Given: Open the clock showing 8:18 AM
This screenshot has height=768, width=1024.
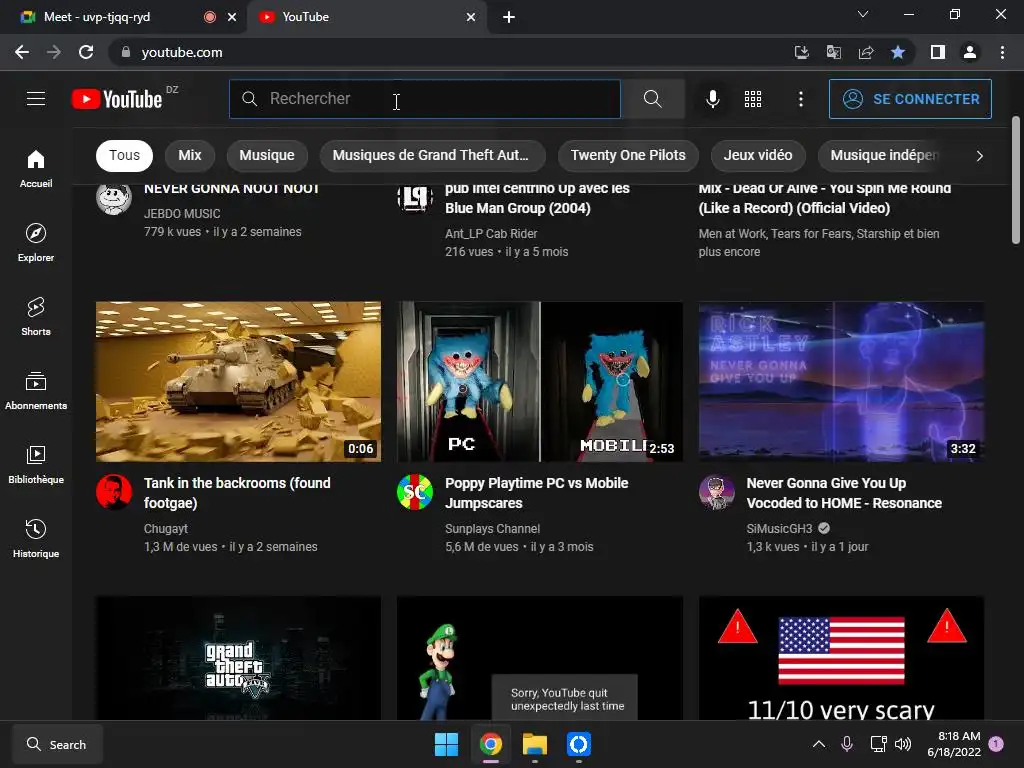Looking at the screenshot, I should coord(954,744).
